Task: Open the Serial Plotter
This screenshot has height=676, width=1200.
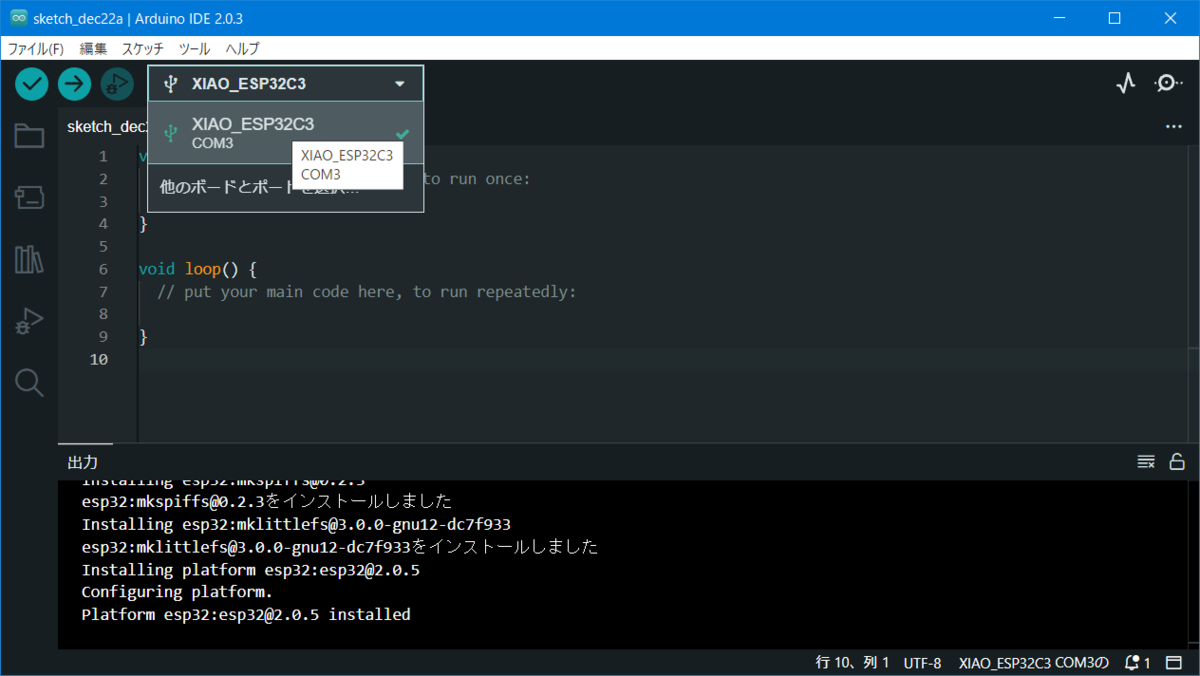Action: point(1126,84)
